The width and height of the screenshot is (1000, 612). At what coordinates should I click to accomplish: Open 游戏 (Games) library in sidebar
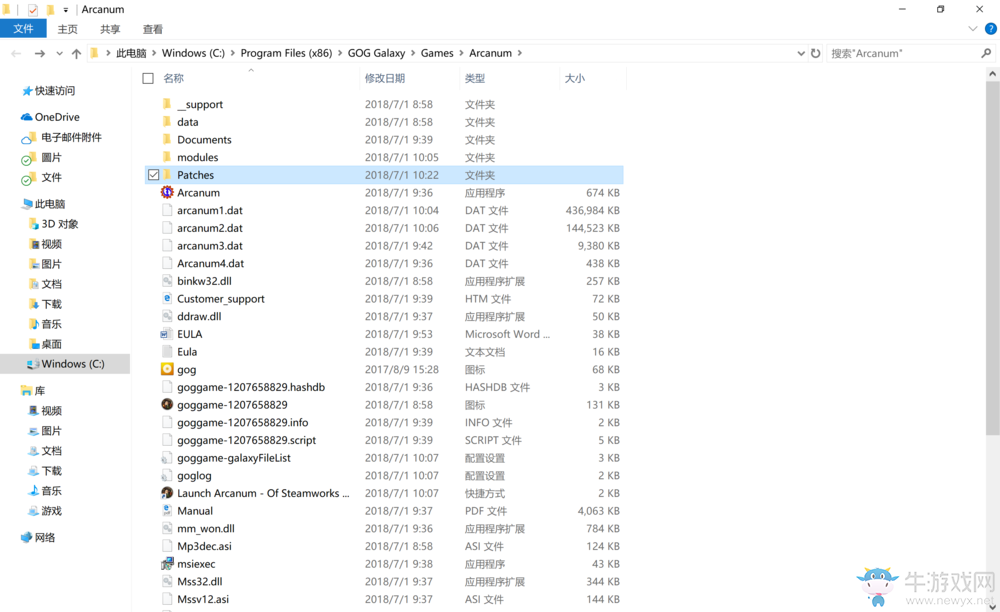click(x=45, y=511)
